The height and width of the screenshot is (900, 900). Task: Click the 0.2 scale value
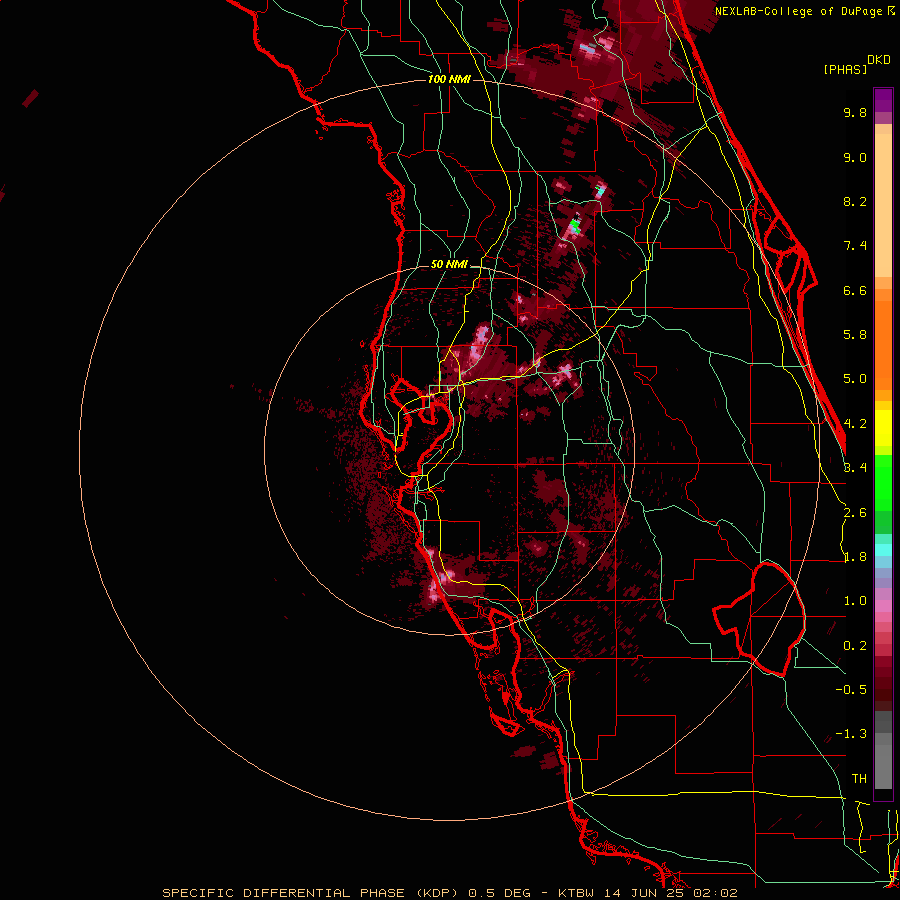pyautogui.click(x=855, y=646)
